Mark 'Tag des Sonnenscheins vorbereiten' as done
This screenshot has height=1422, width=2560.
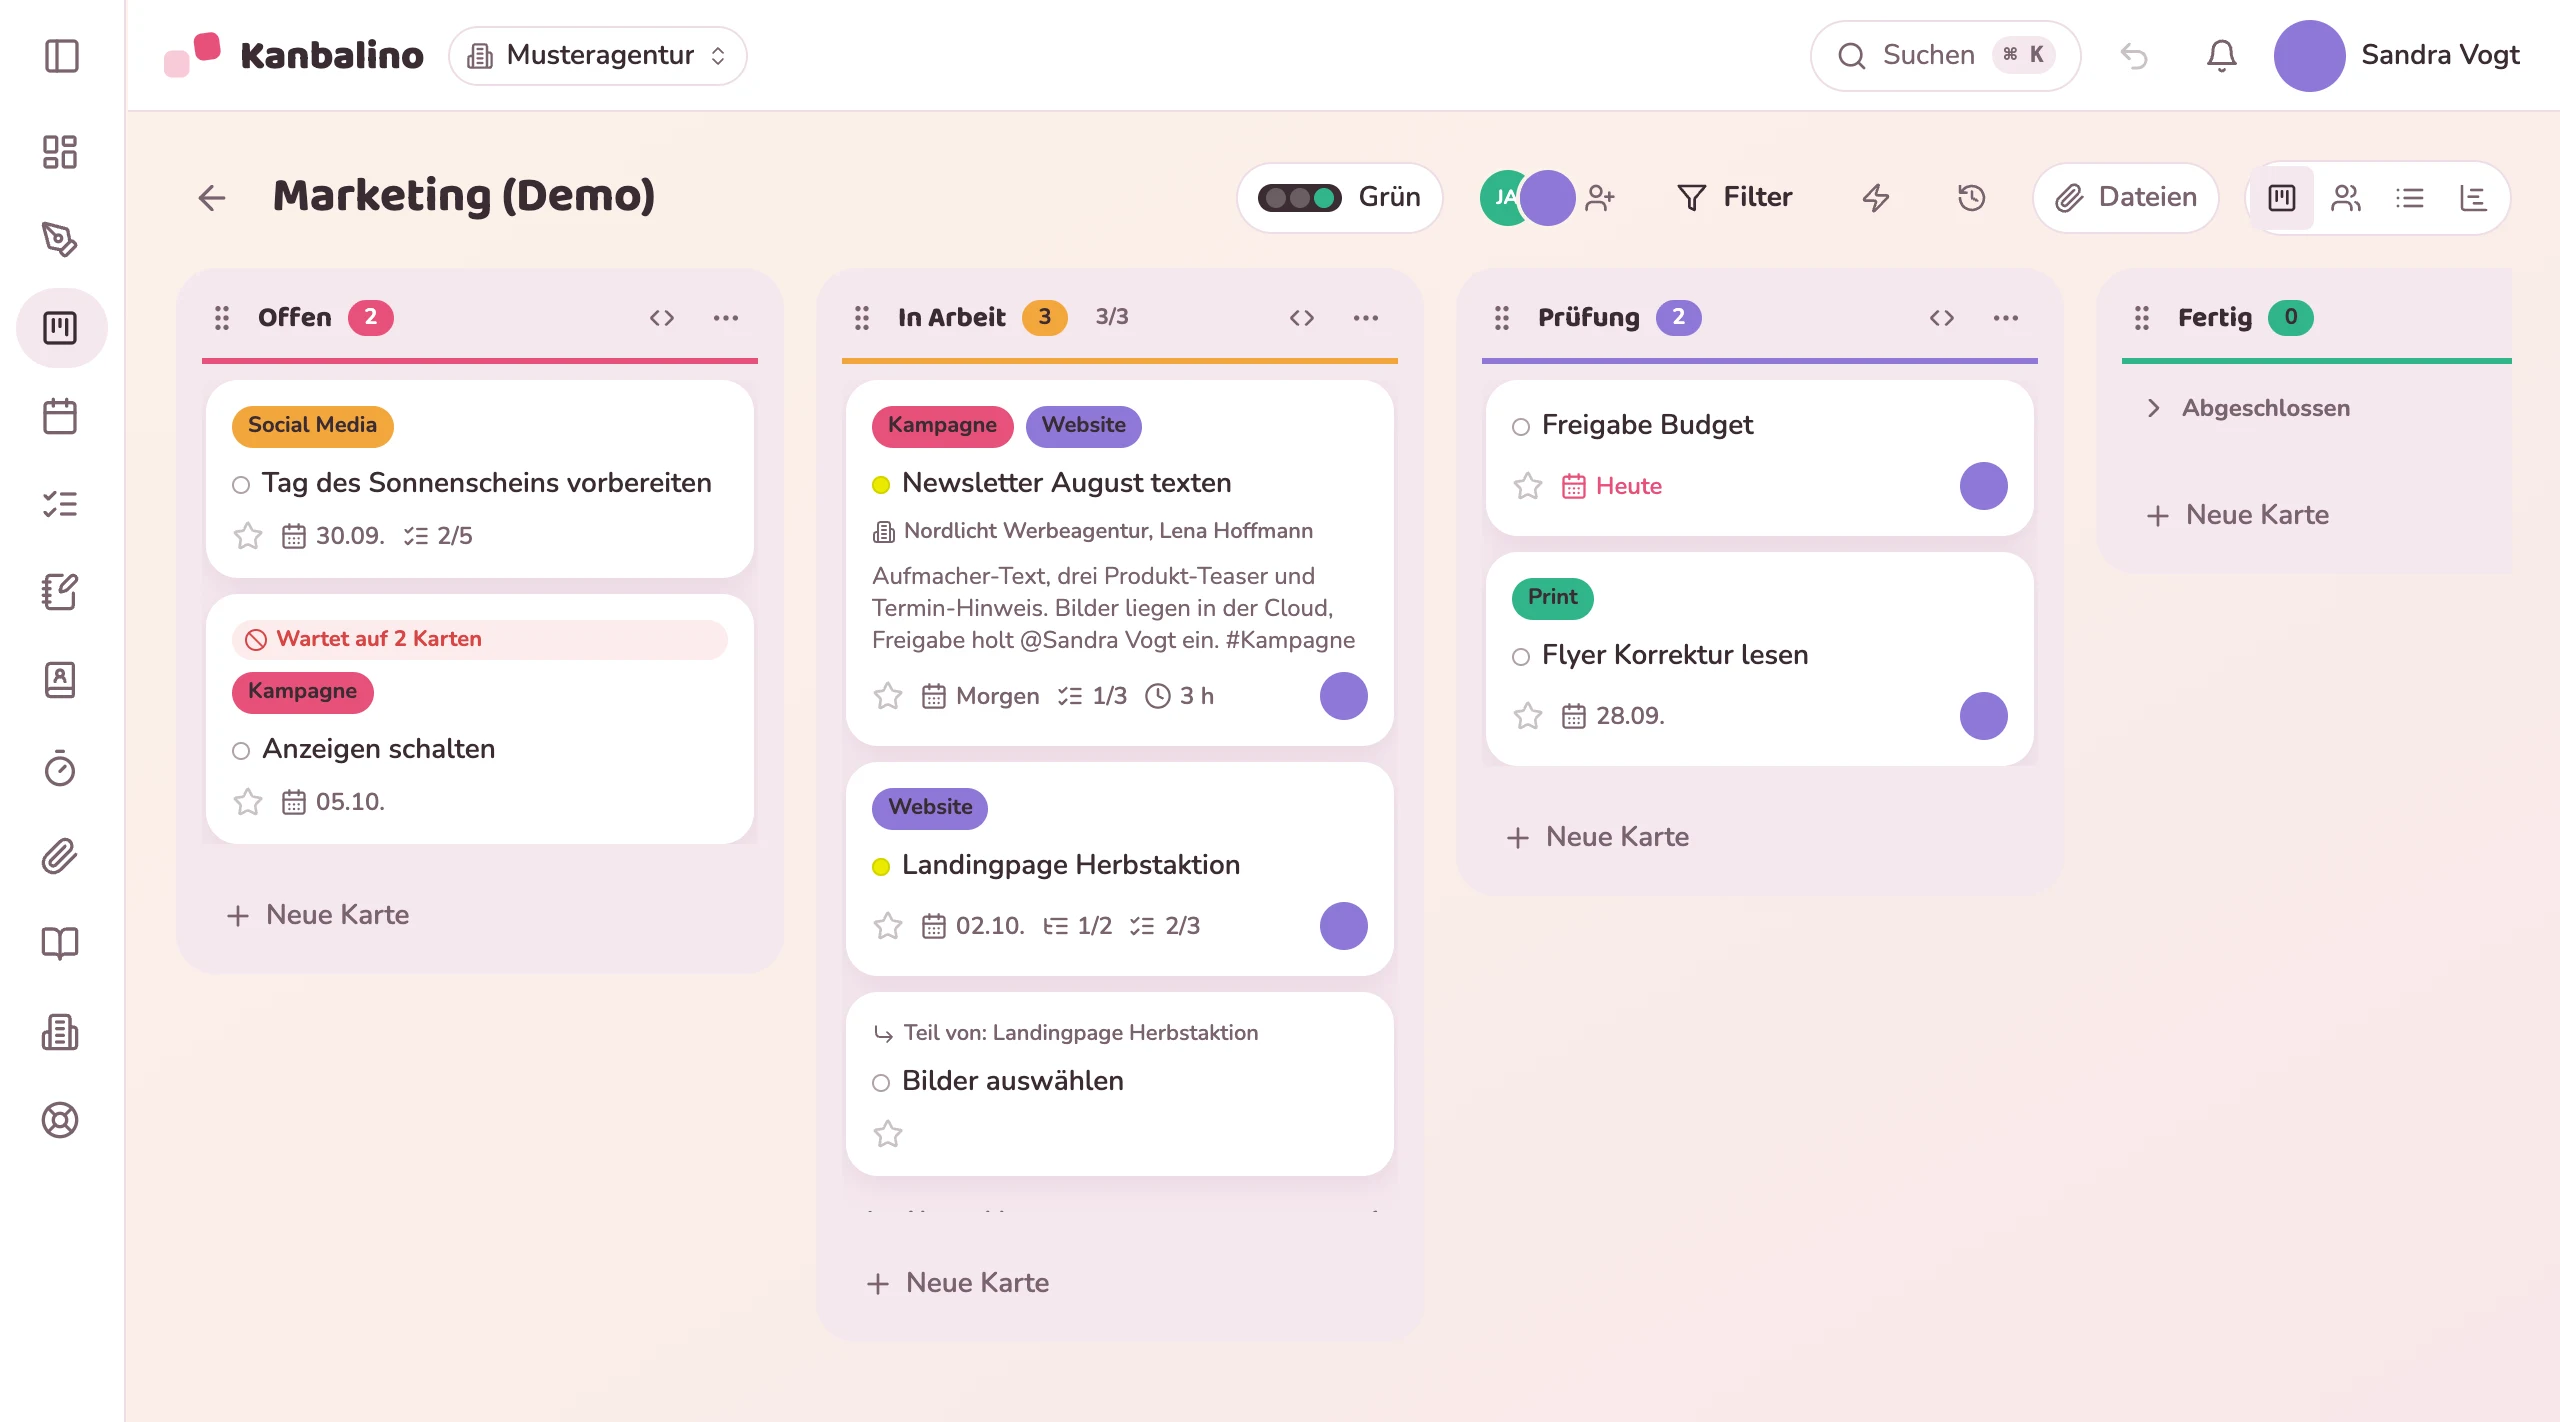pyautogui.click(x=241, y=485)
